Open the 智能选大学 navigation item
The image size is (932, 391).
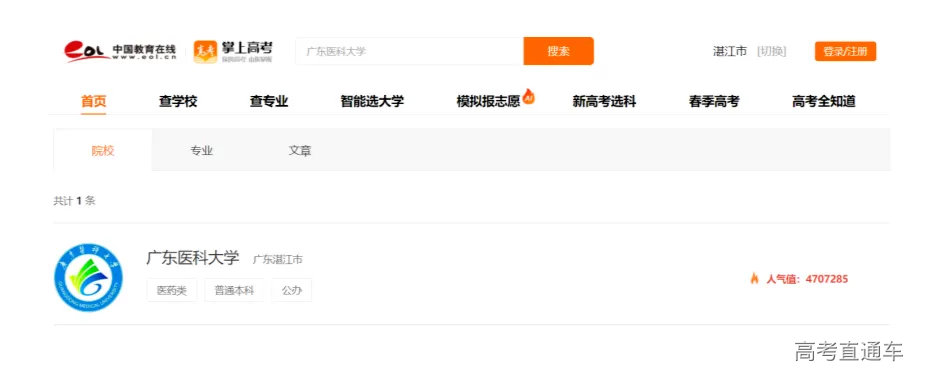coord(372,102)
